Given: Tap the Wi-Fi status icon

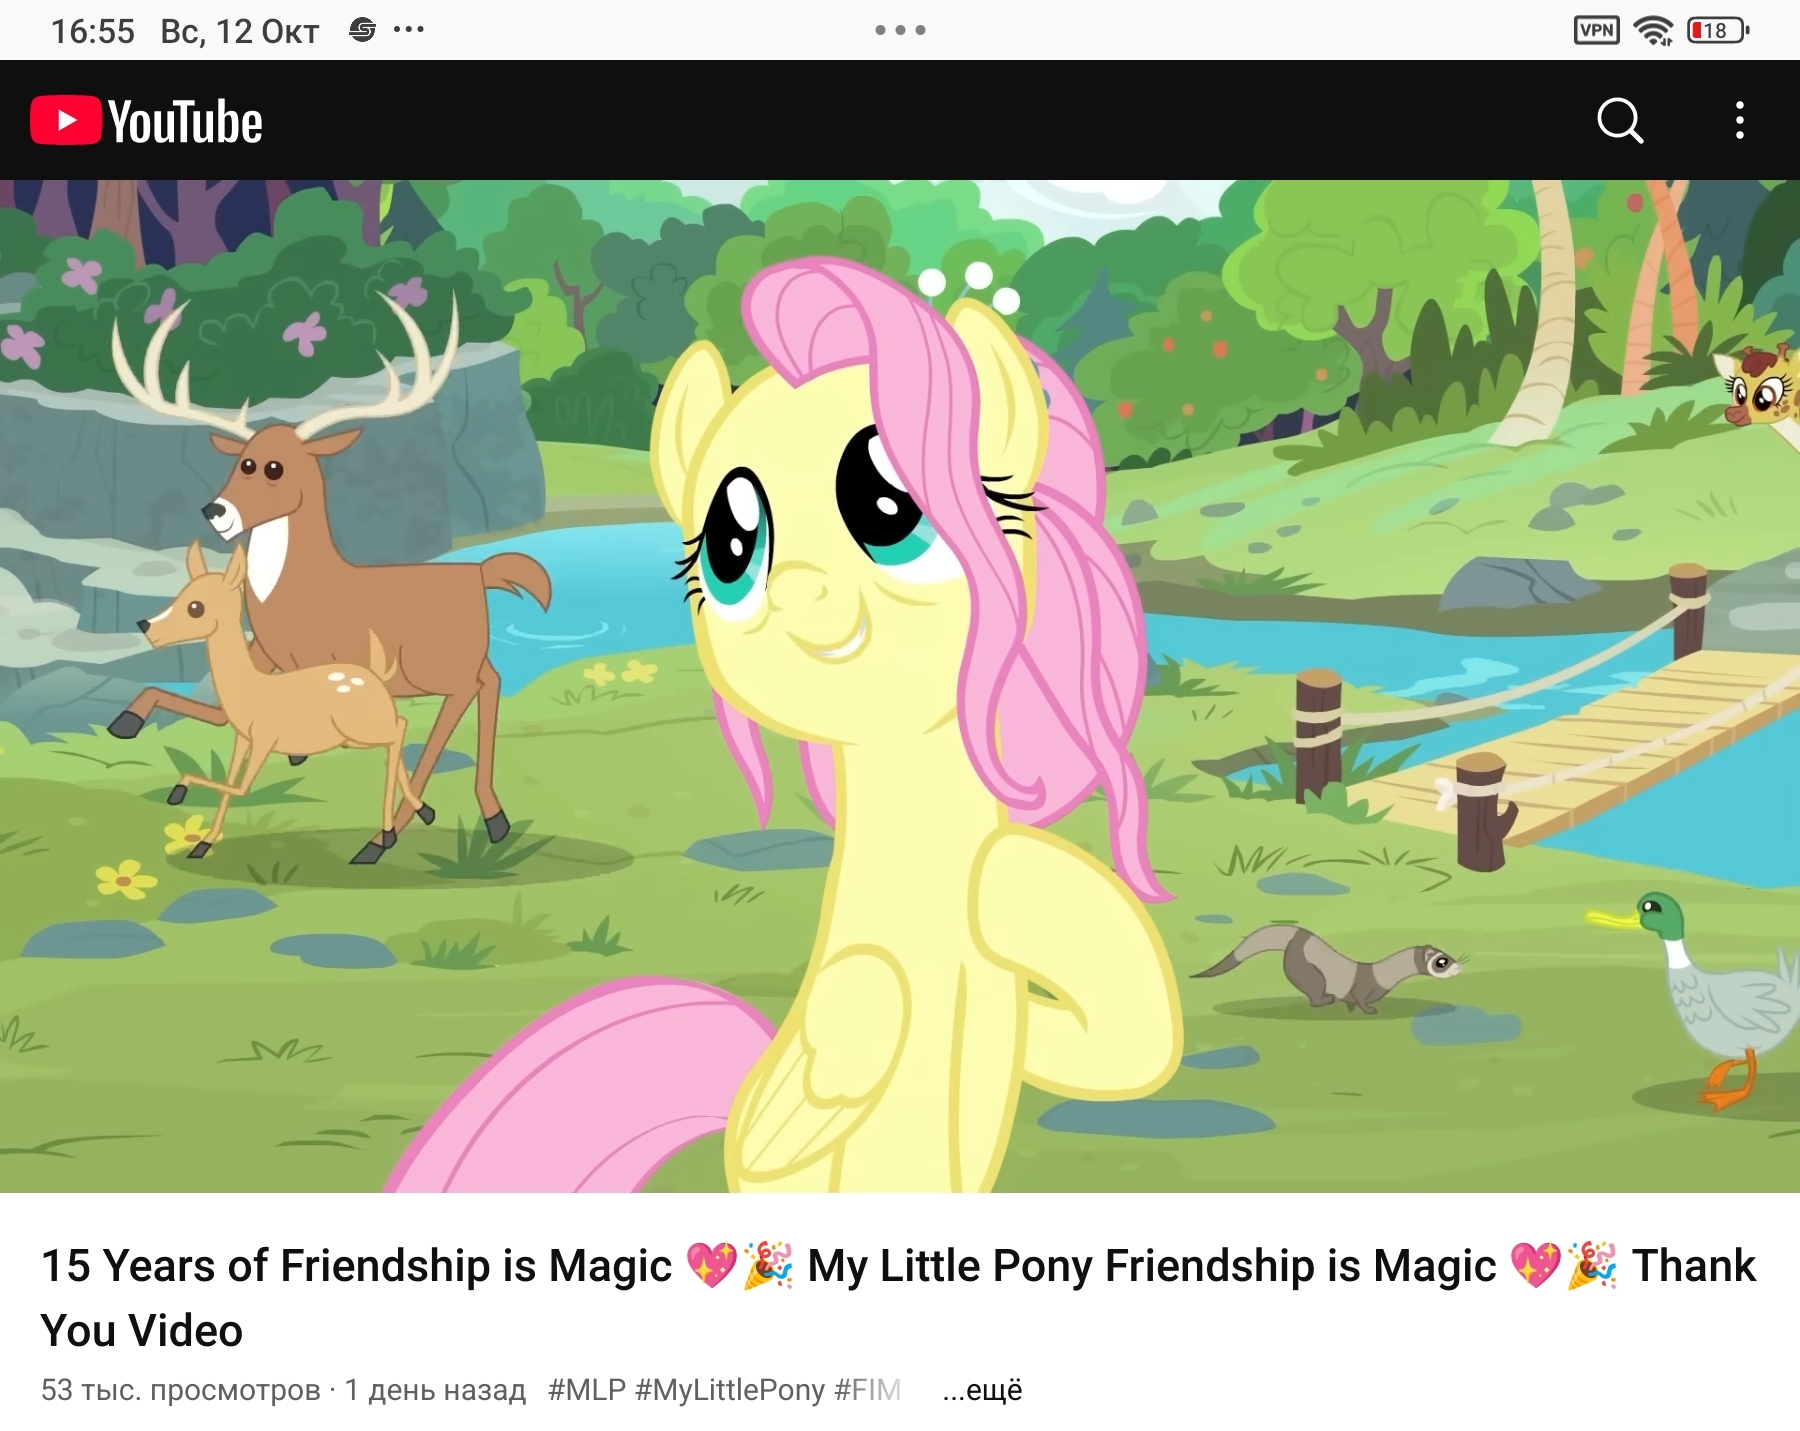Looking at the screenshot, I should click(1653, 31).
